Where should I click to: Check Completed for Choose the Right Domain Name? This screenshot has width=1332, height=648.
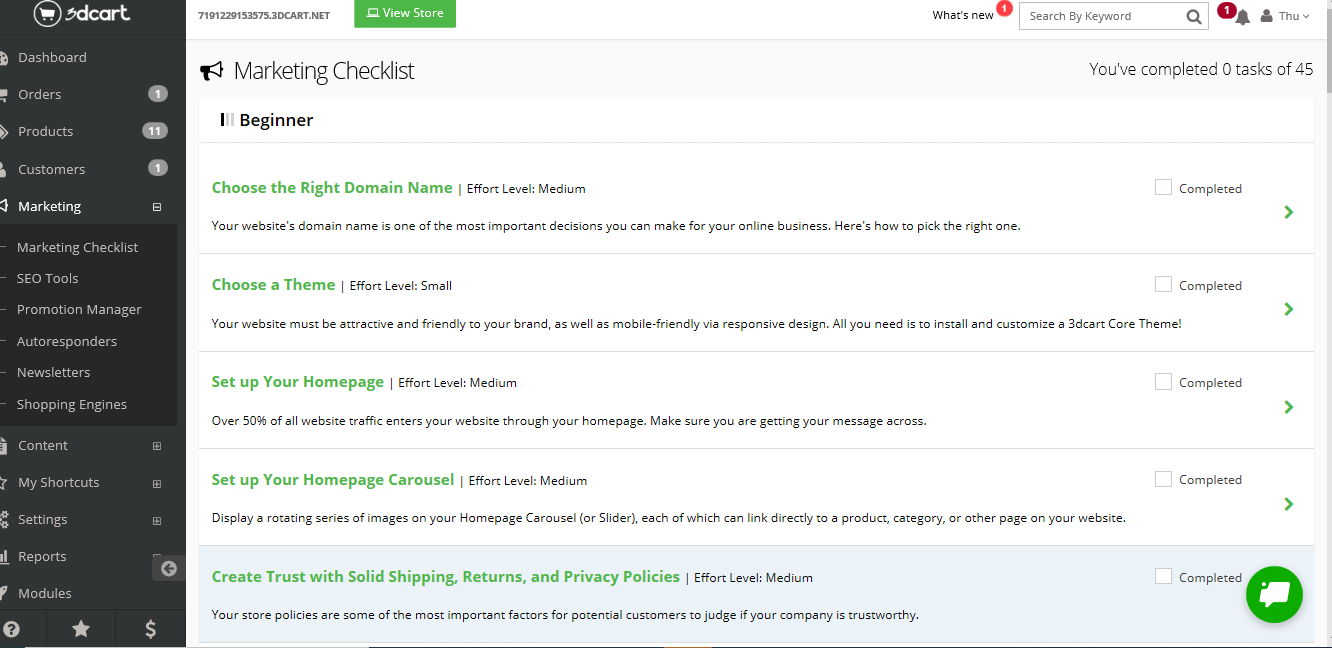pyautogui.click(x=1163, y=187)
